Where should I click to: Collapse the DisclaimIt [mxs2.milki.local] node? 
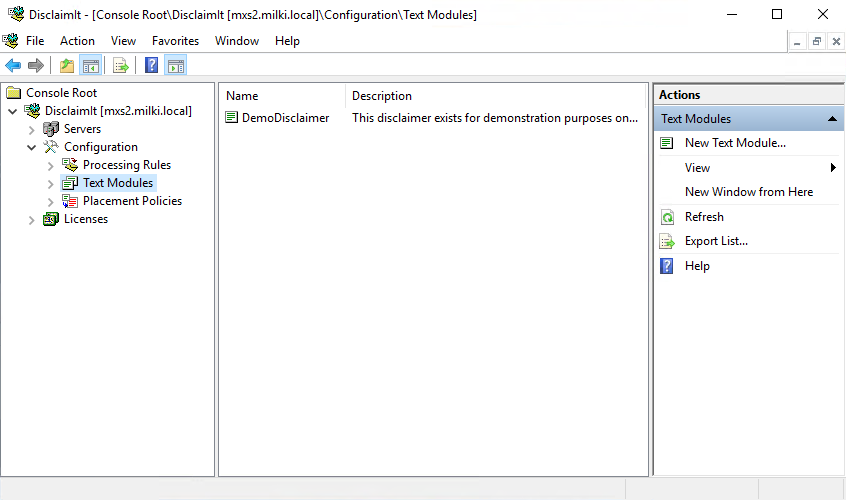[x=13, y=112]
